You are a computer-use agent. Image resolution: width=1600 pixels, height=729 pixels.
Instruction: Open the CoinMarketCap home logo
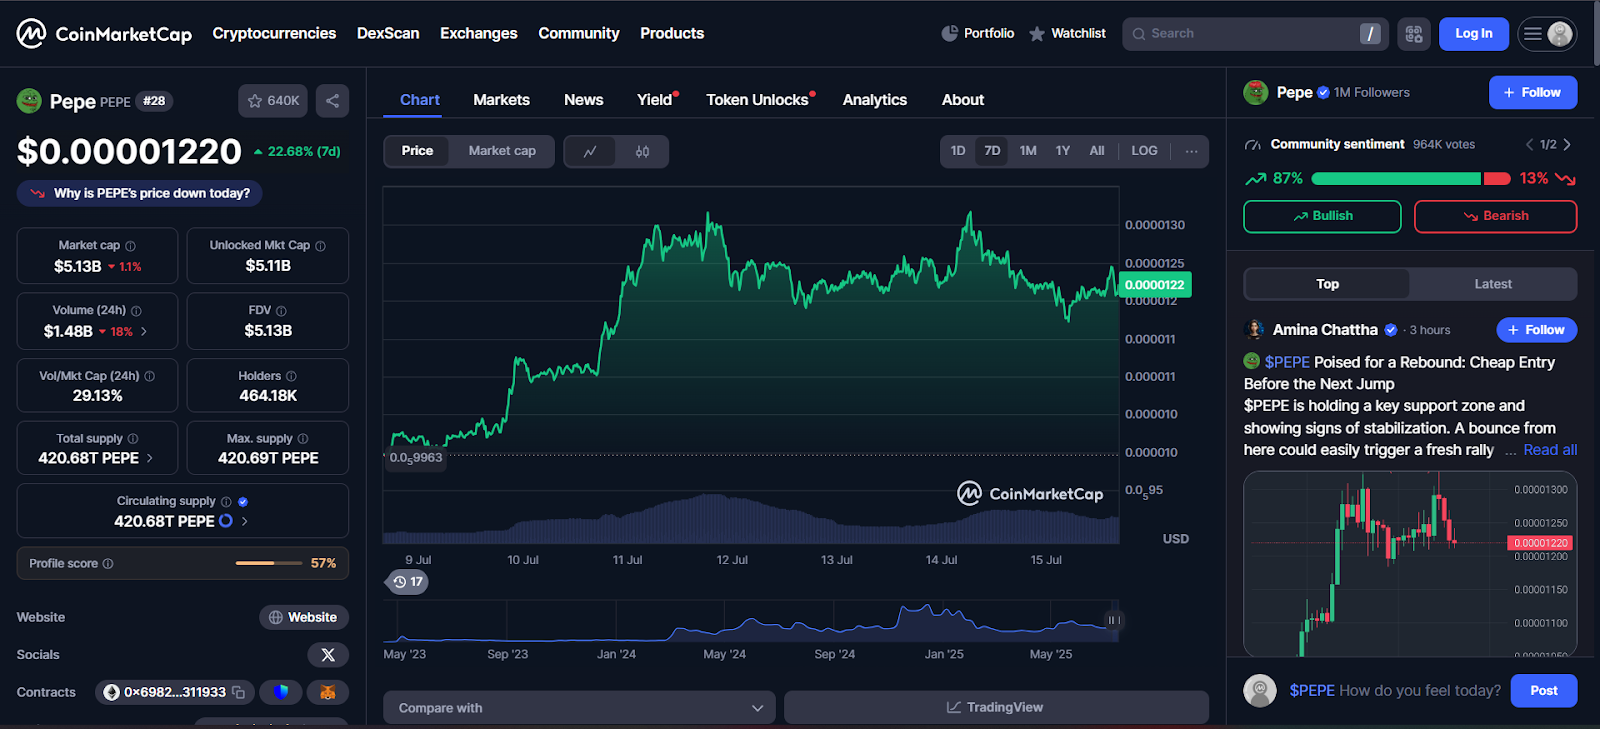[x=104, y=34]
